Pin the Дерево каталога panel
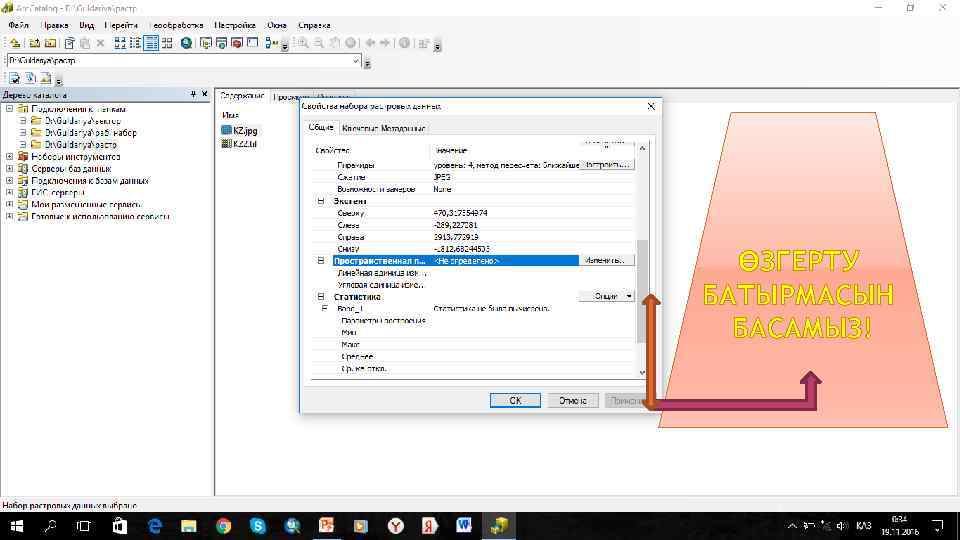 pyautogui.click(x=193, y=94)
